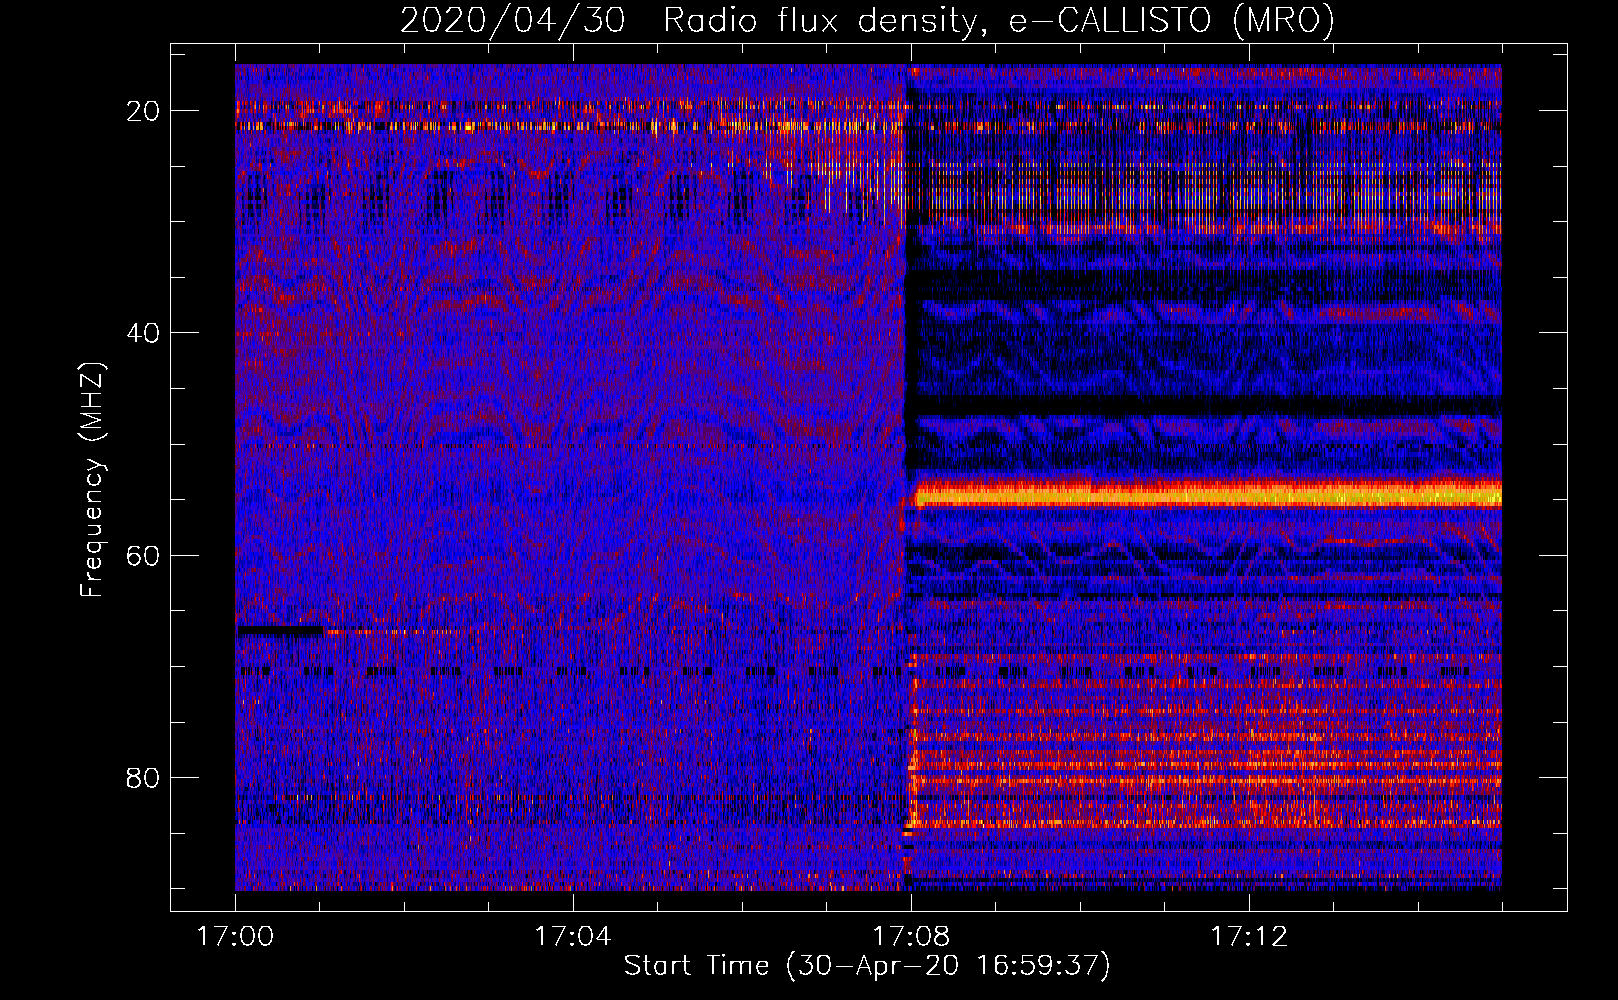The height and width of the screenshot is (1000, 1618).
Task: Click the 'Start Time (30-Apr-20 16:59:37)' label
Action: click(x=867, y=966)
